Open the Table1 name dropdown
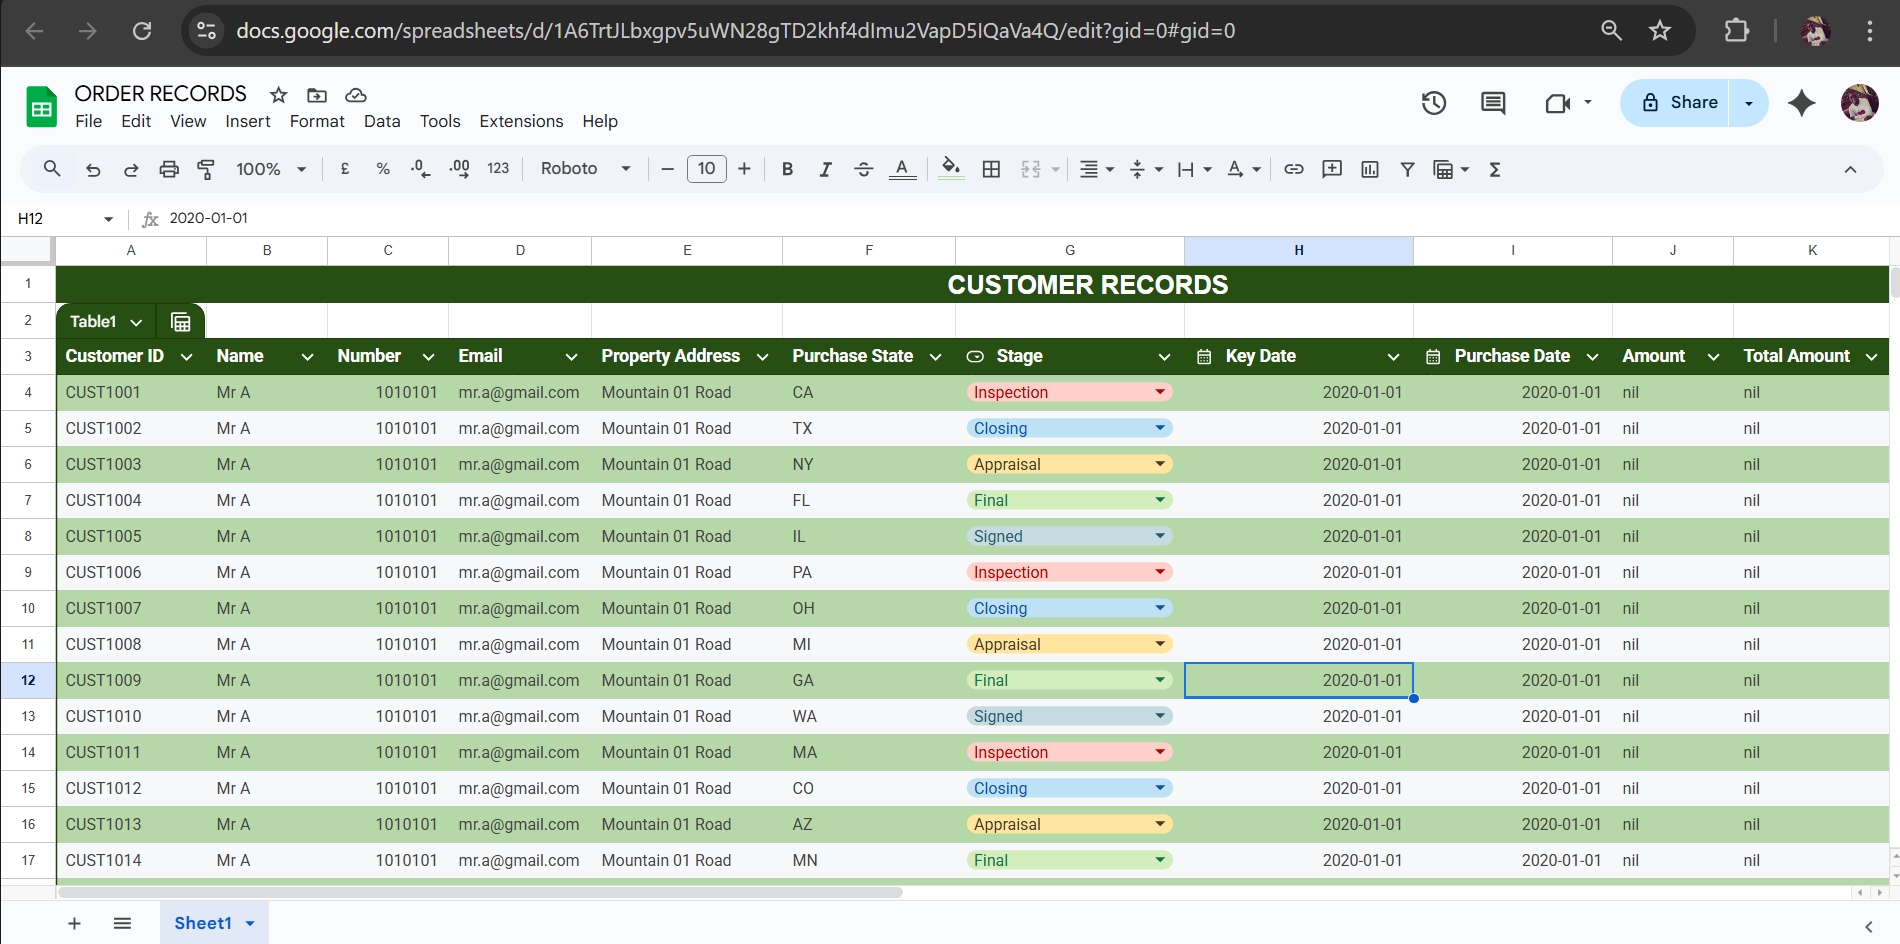This screenshot has height=944, width=1900. (136, 322)
